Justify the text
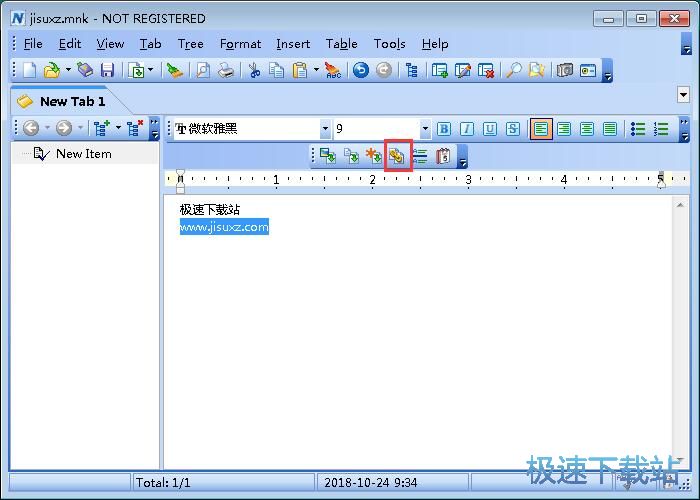Screen dimensions: 700x500 click(610, 129)
